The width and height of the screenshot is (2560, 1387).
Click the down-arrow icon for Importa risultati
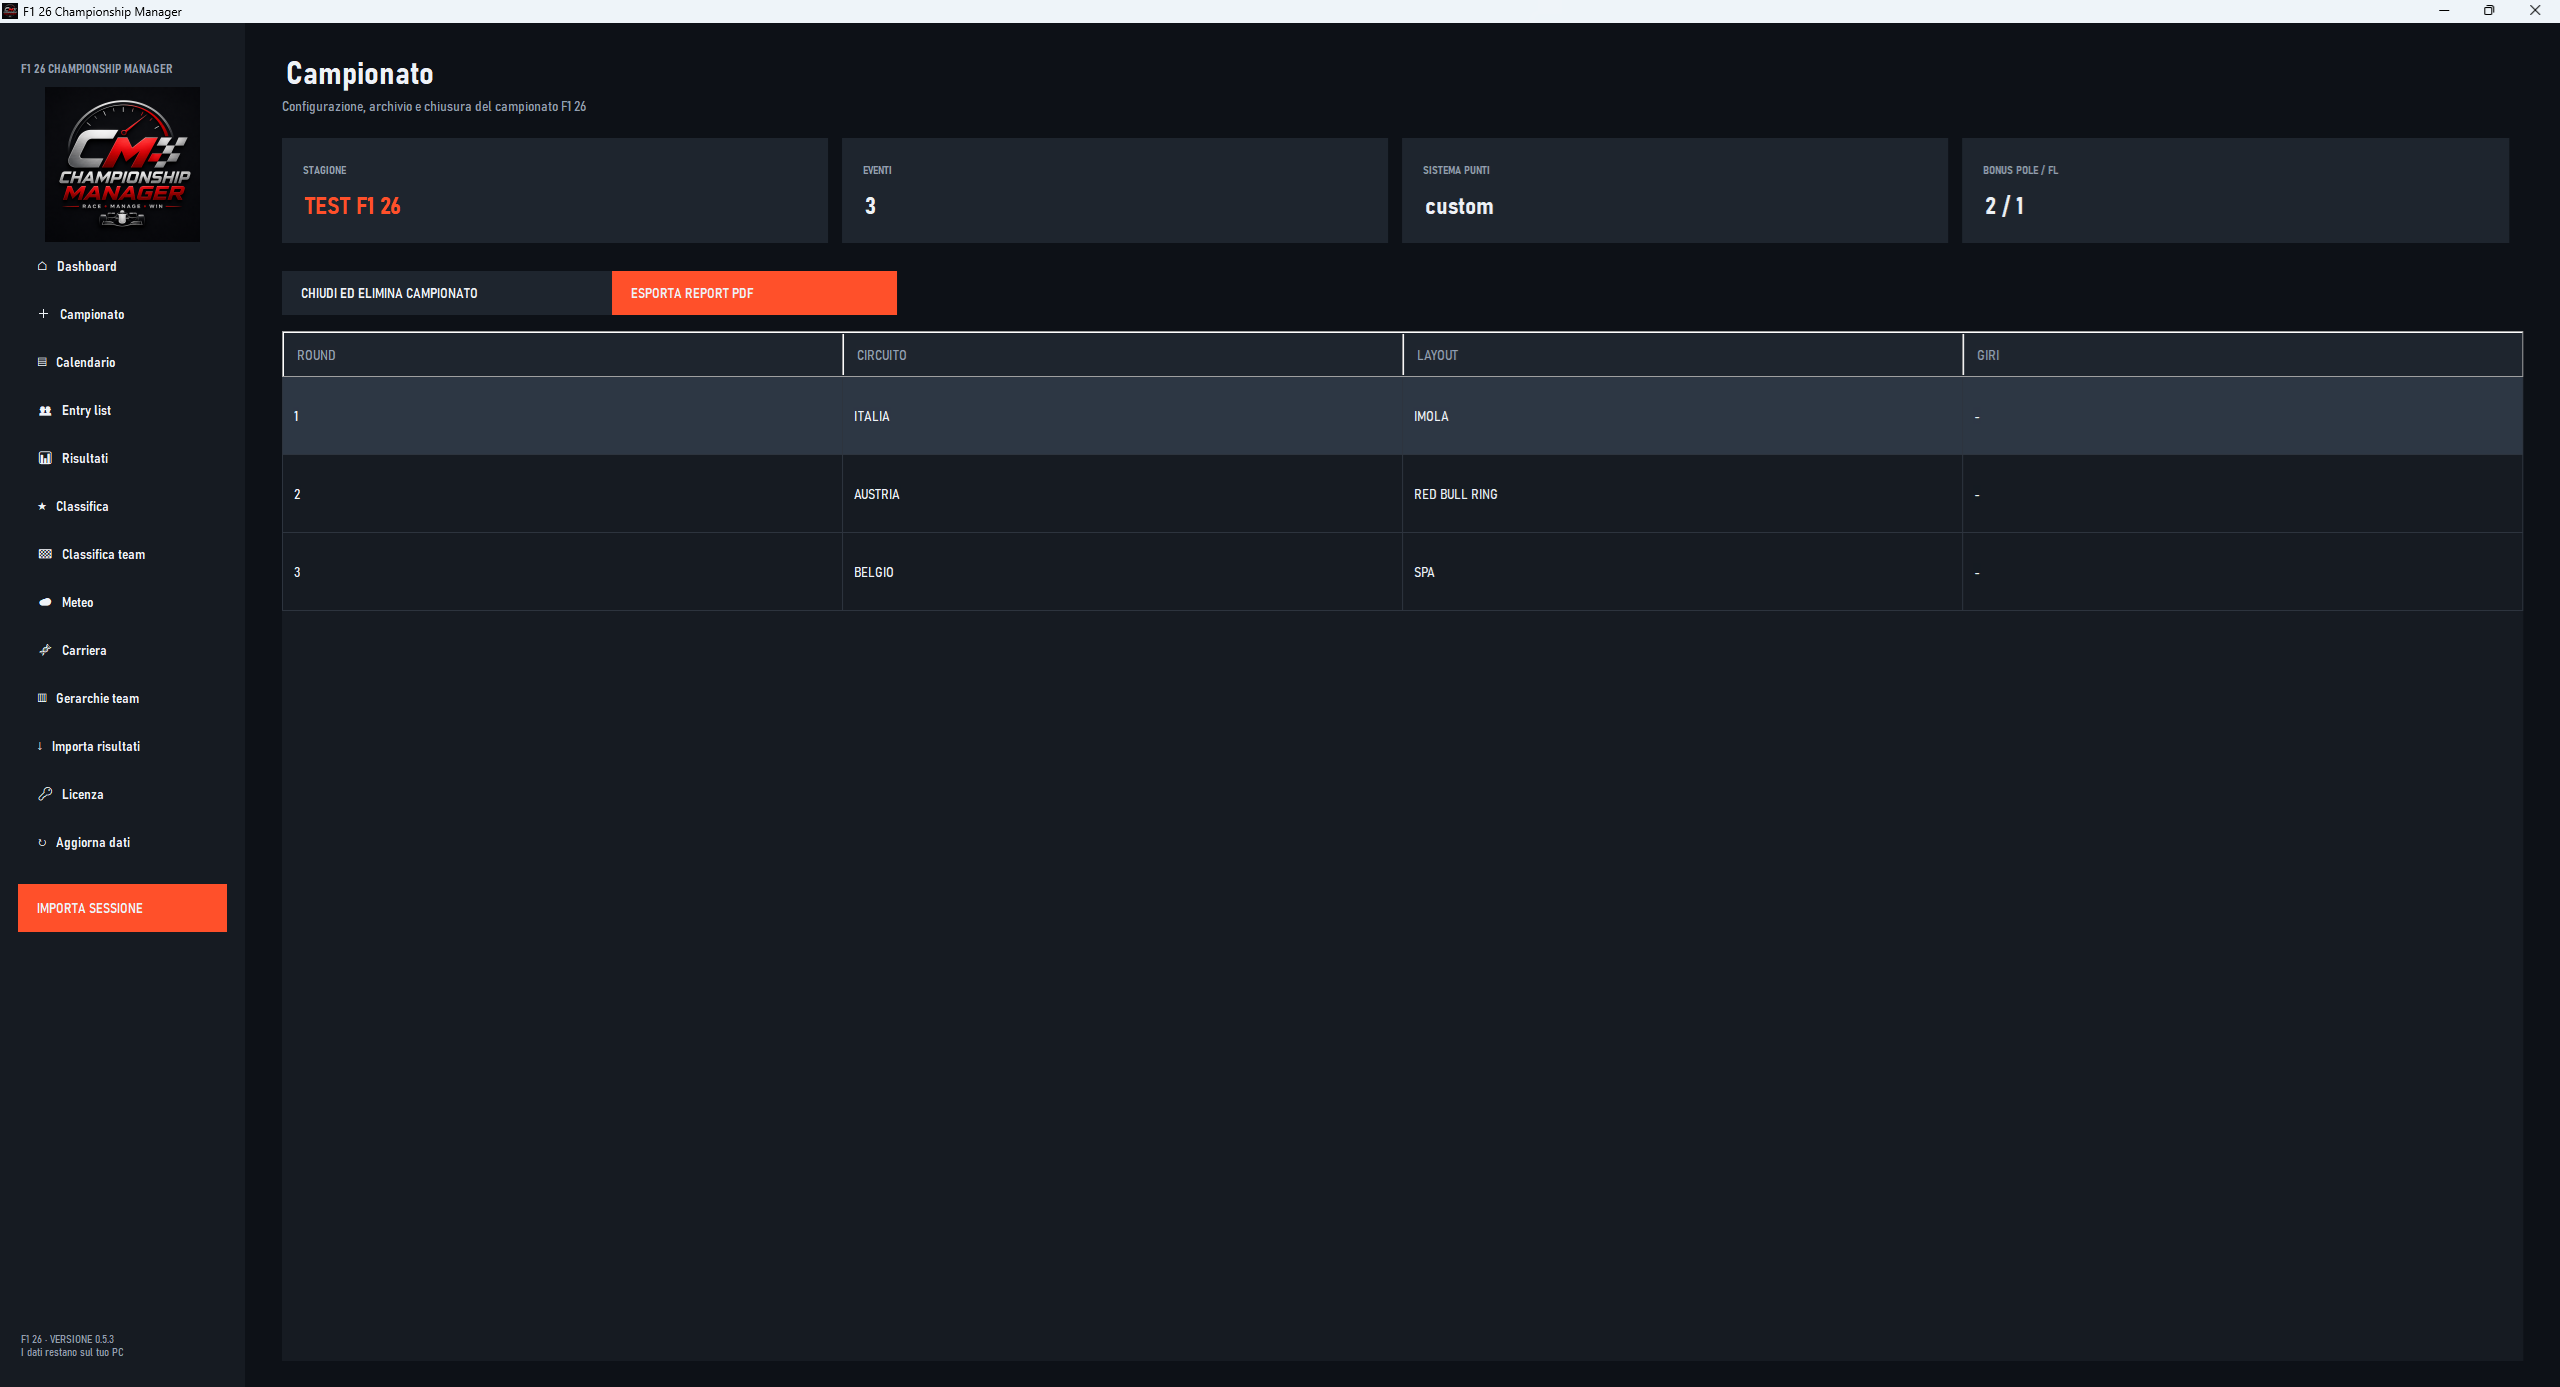tap(40, 746)
